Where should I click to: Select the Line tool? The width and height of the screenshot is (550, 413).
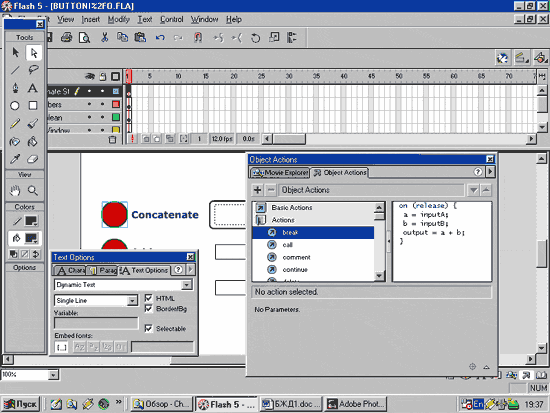[x=15, y=70]
